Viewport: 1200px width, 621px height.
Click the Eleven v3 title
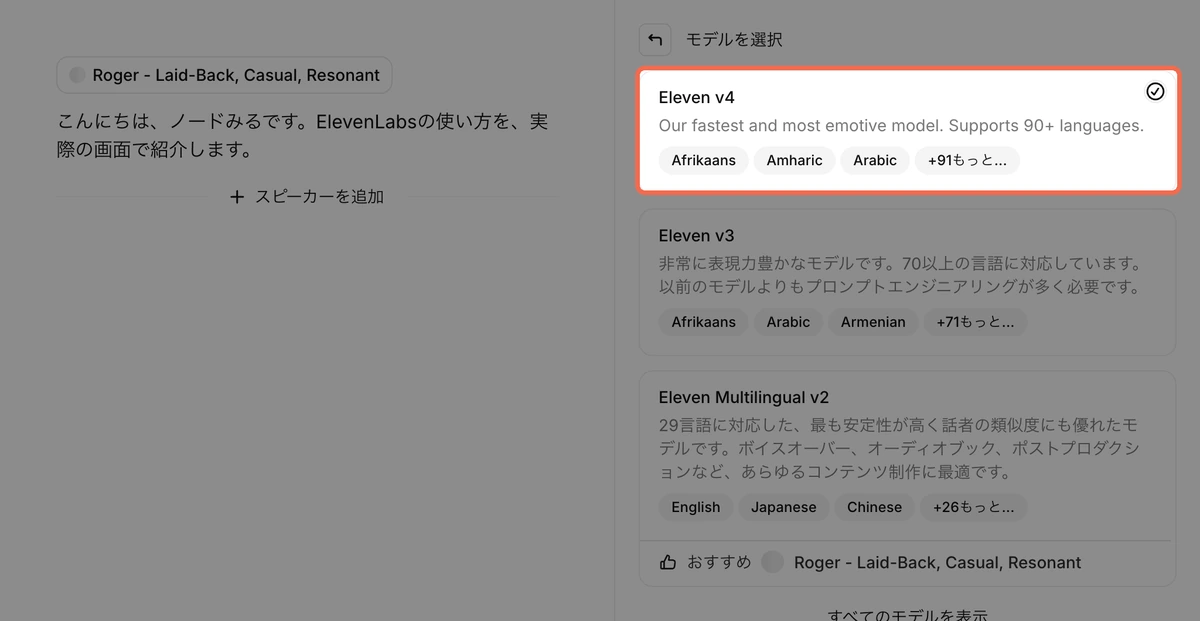[x=697, y=236]
